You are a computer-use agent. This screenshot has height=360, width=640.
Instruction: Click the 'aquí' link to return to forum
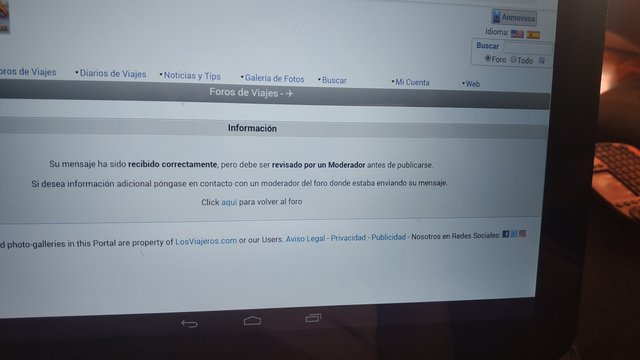tap(229, 202)
